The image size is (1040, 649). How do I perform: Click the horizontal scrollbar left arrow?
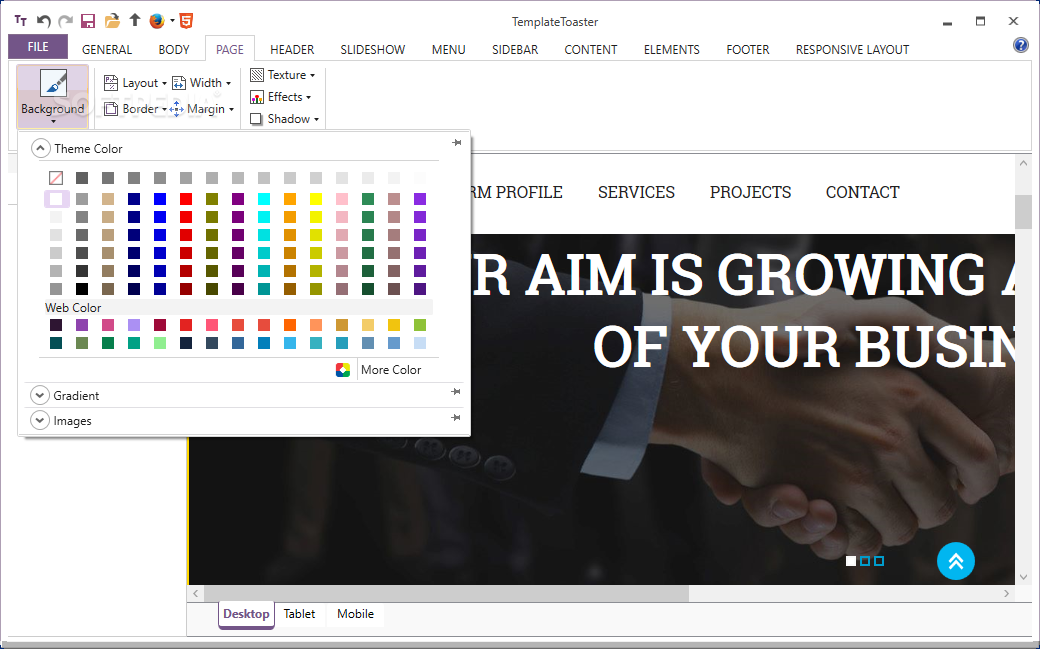pos(196,593)
